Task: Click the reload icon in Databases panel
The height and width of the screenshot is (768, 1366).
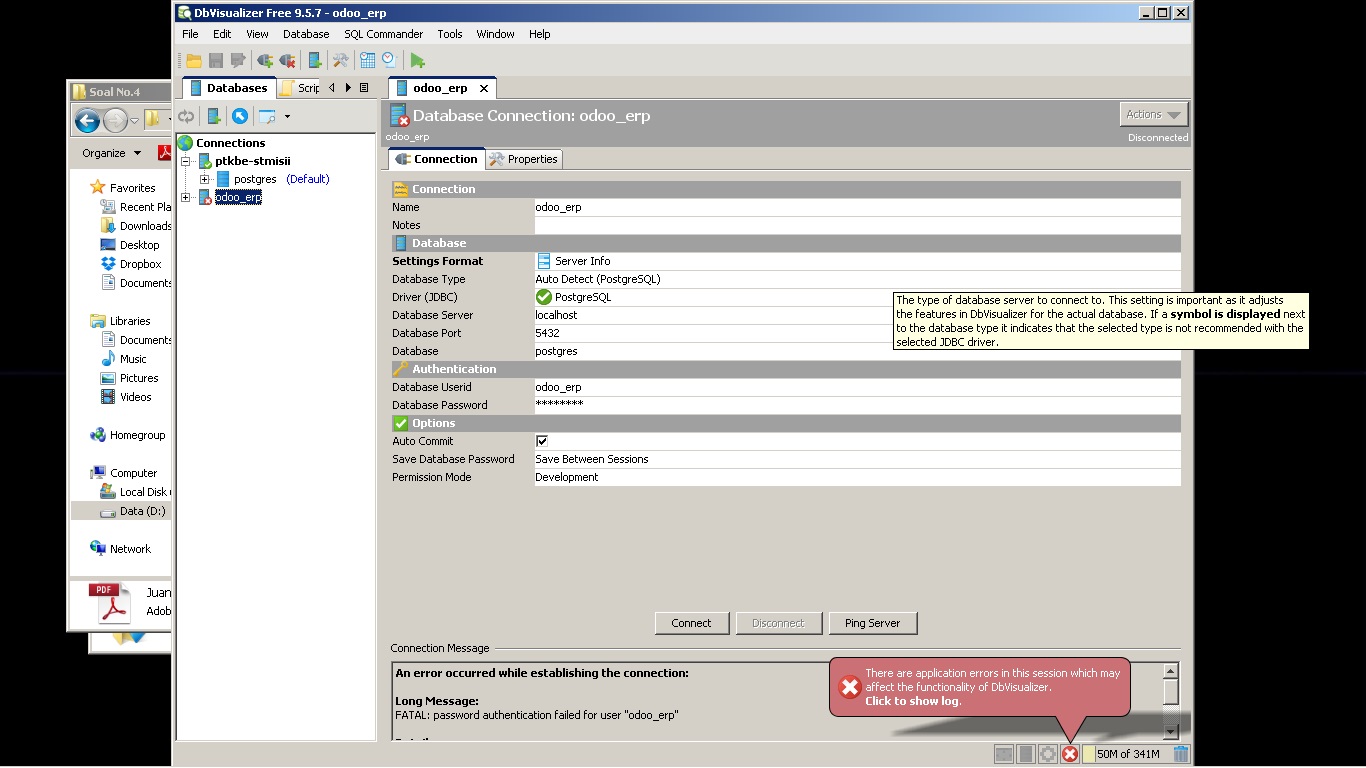Action: pos(186,117)
